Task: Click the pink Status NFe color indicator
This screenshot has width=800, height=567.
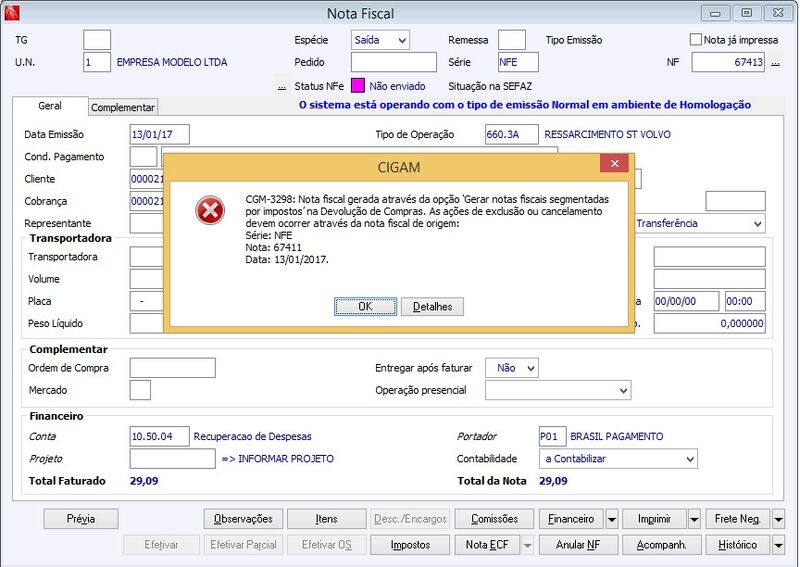Action: click(358, 86)
